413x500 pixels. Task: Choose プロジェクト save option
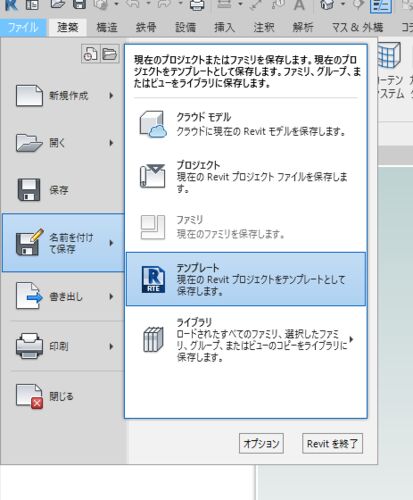(246, 176)
